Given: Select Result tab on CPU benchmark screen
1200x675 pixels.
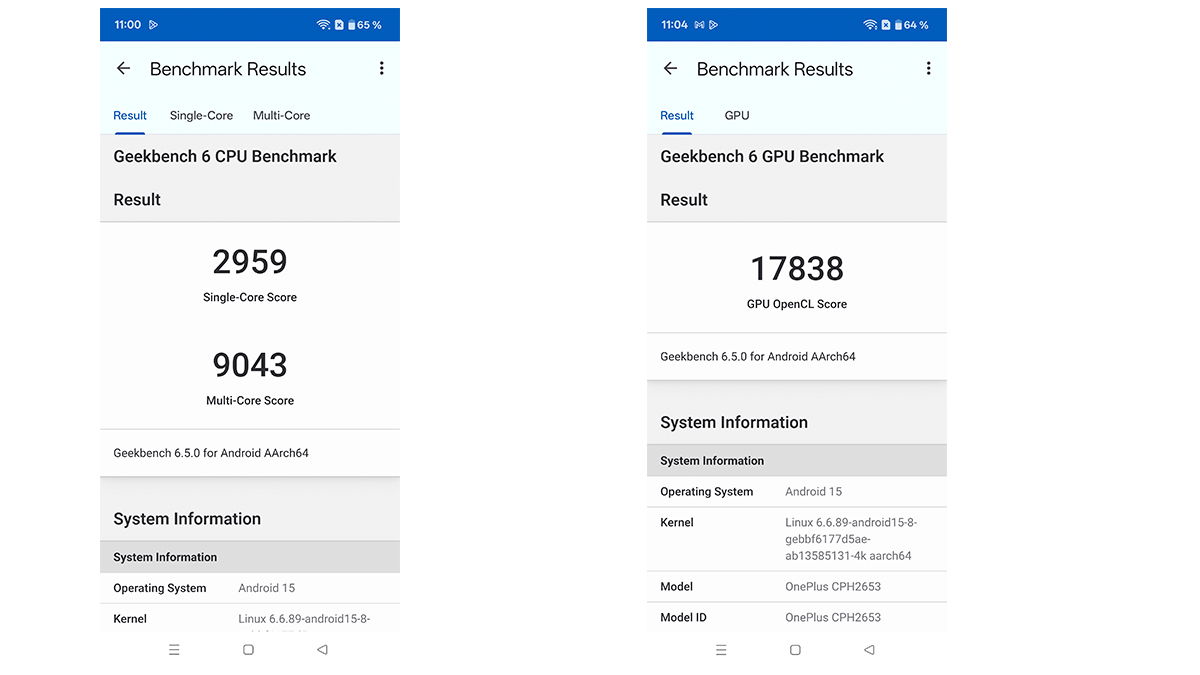Looking at the screenshot, I should [130, 116].
